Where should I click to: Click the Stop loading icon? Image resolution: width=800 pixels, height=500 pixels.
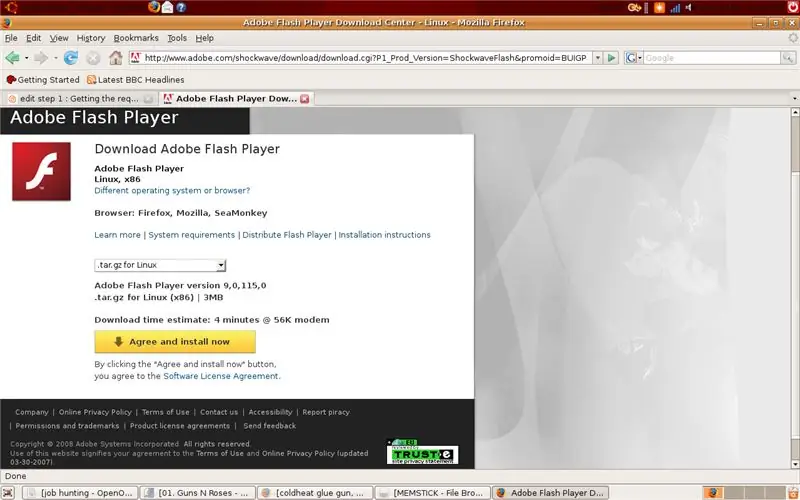(93, 58)
